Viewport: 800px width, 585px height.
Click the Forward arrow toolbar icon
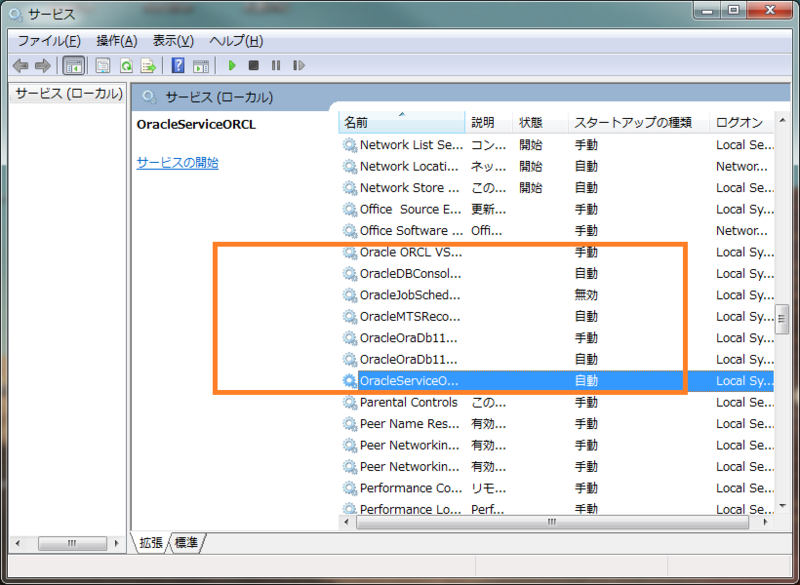click(43, 65)
